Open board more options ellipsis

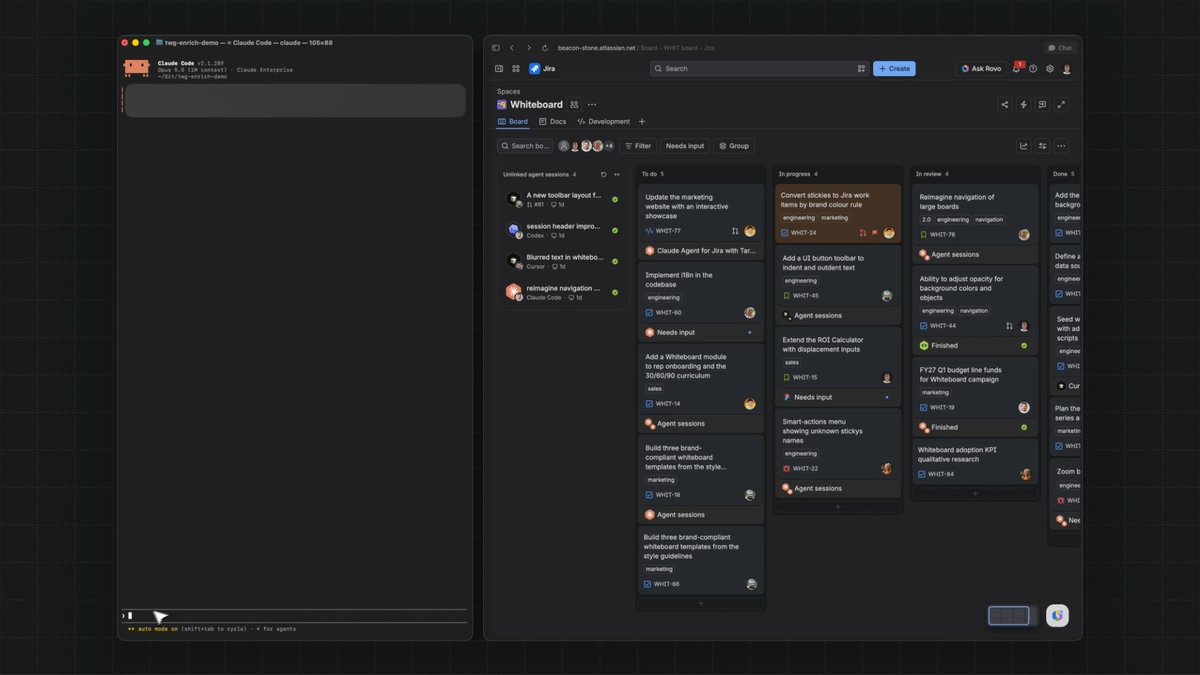pyautogui.click(x=1061, y=146)
